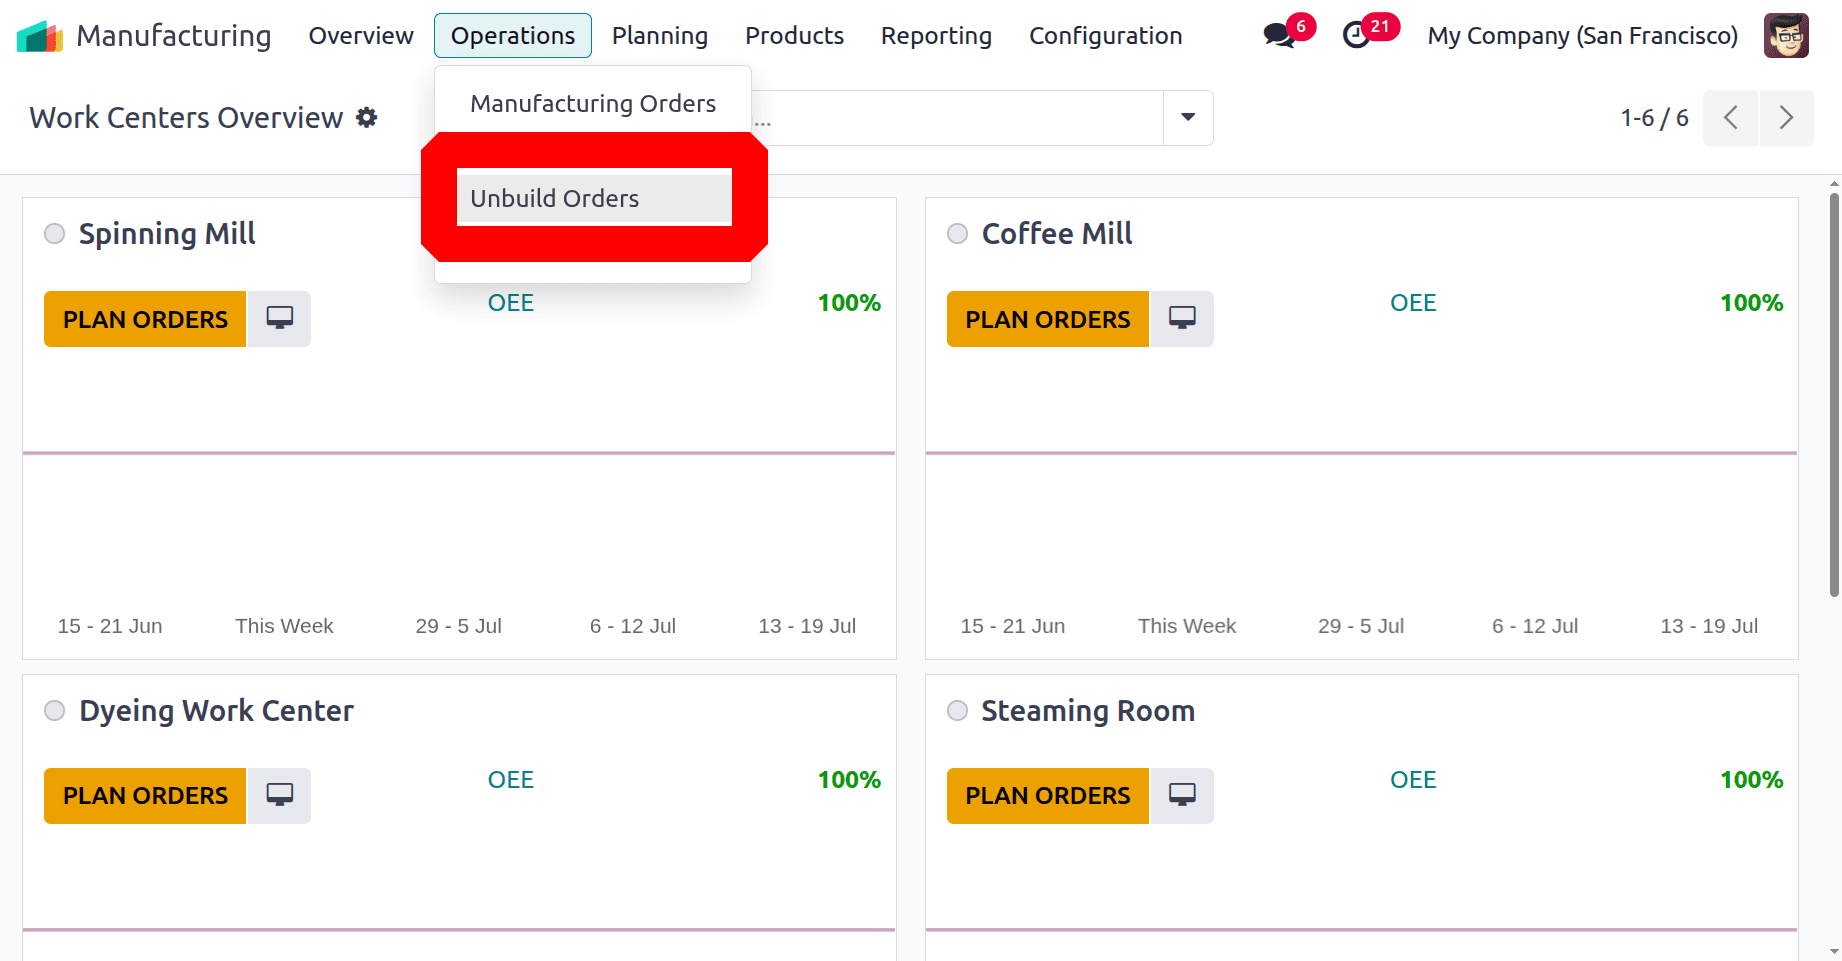Click '29 - 5 Jul' label in Coffee Mill chart

coord(1361,626)
